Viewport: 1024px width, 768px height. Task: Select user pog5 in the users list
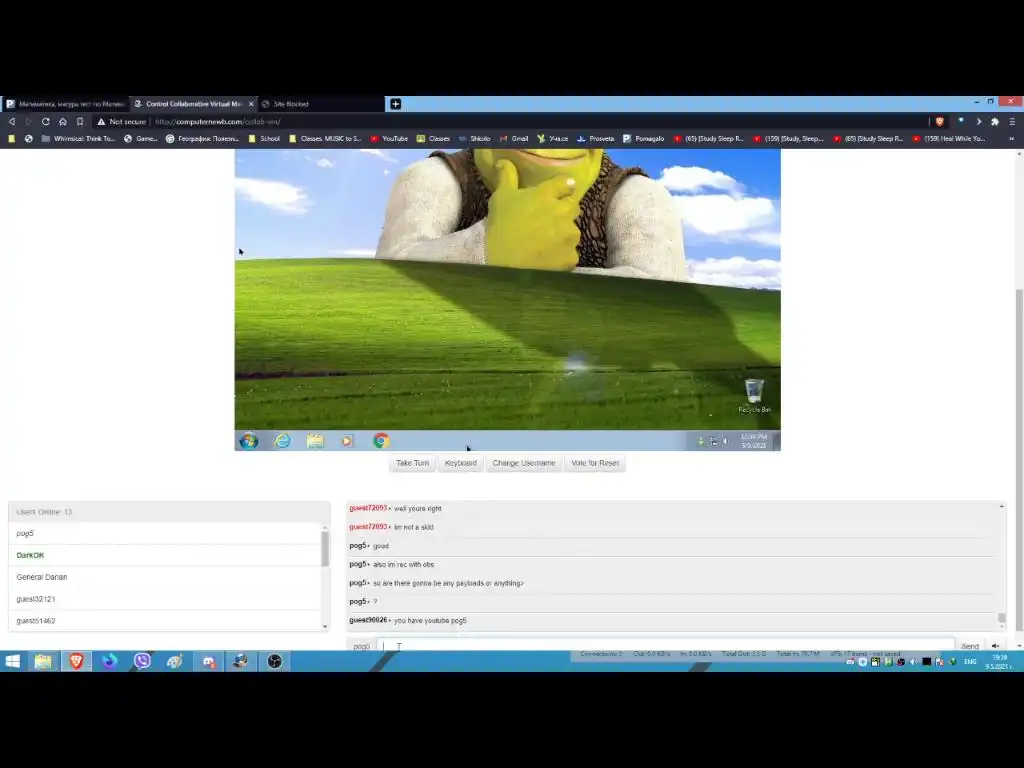pyautogui.click(x=165, y=534)
